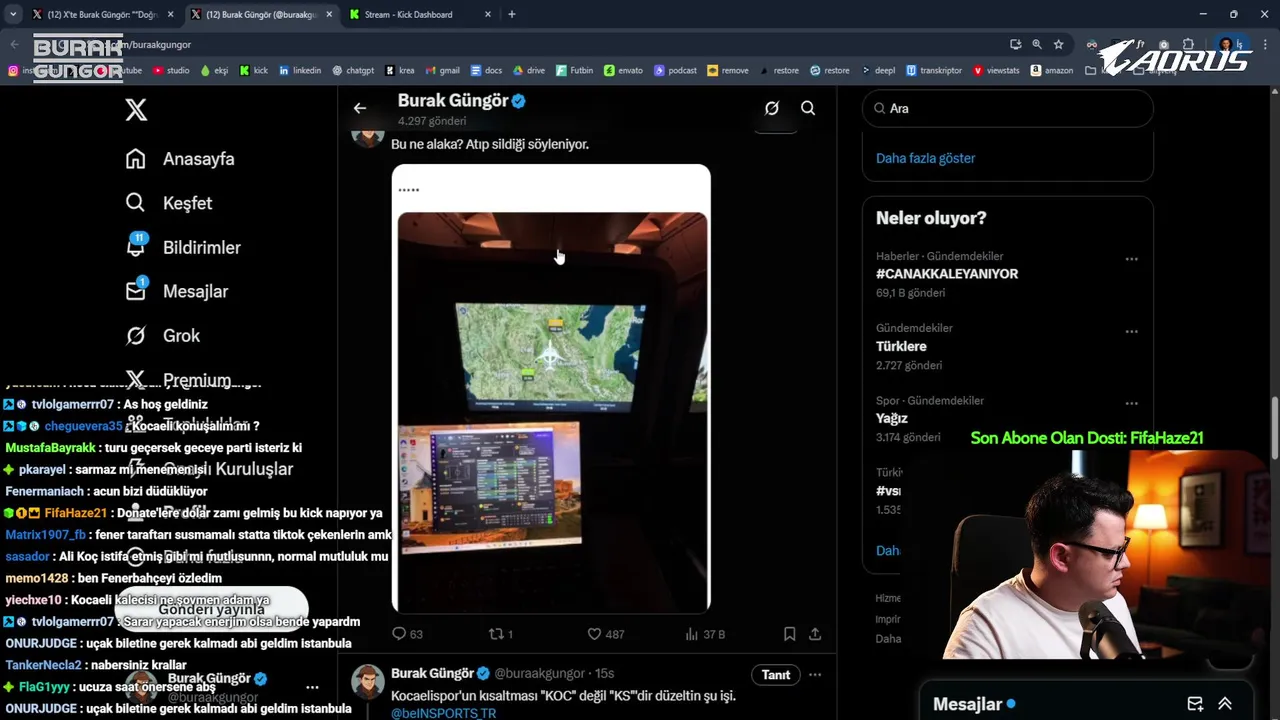Click @buraakgungor handle in Kocaelispor post
This screenshot has height=720, width=1280.
click(x=539, y=674)
